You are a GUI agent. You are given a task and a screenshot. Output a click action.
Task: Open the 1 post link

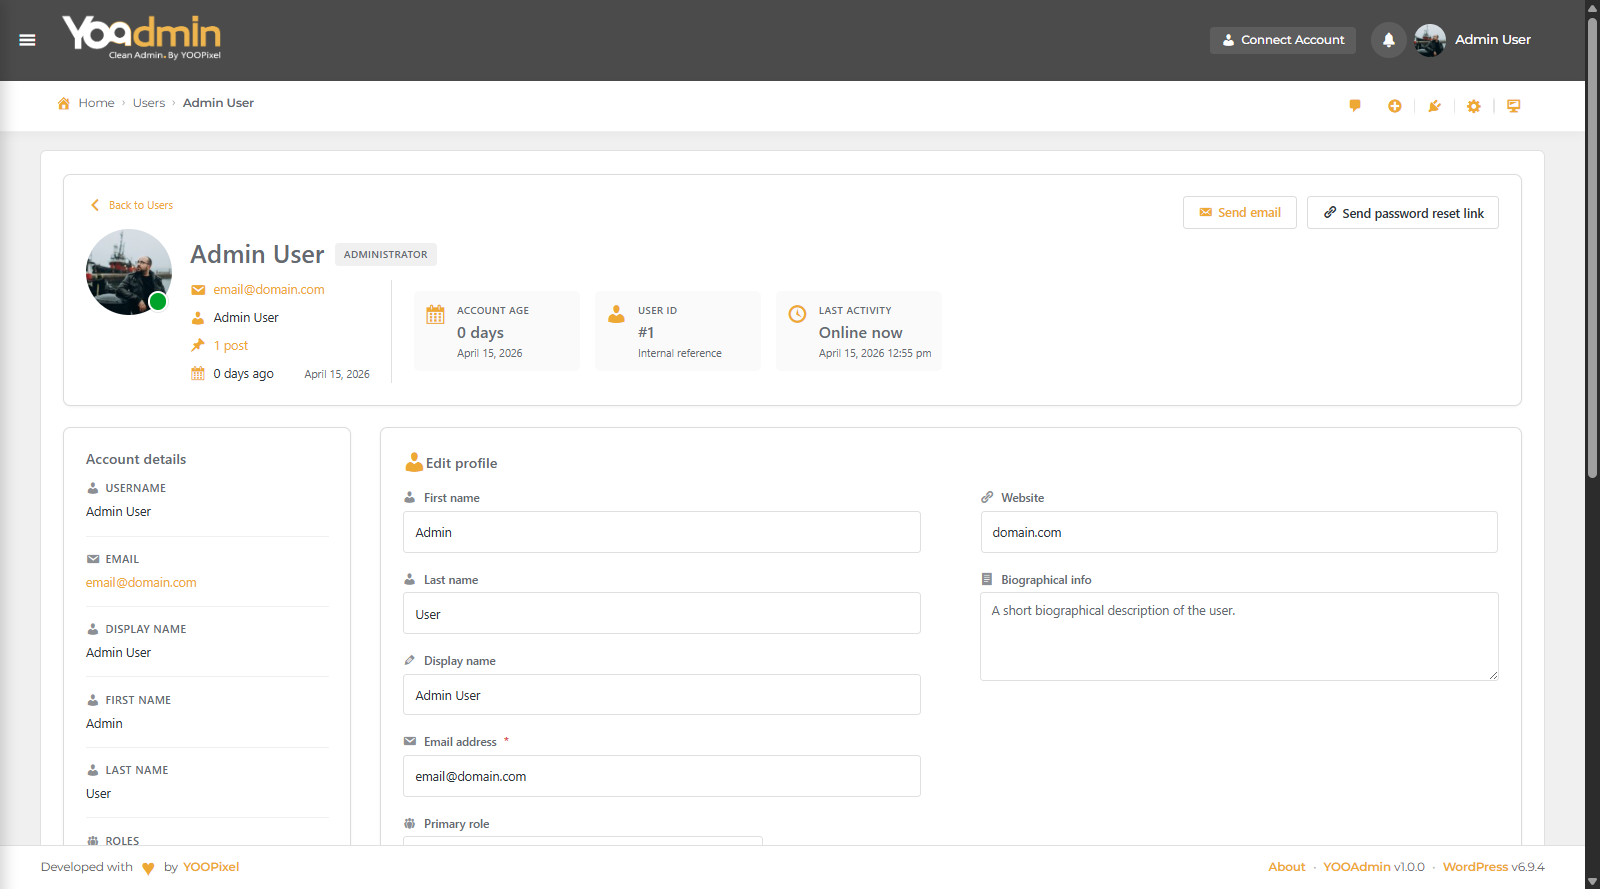(x=231, y=346)
